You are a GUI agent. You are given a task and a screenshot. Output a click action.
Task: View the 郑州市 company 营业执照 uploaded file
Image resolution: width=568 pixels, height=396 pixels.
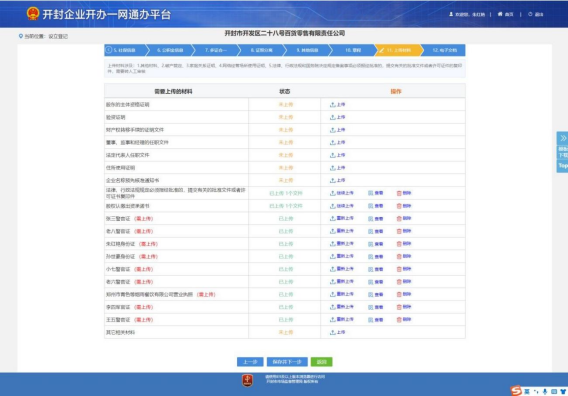(376, 294)
